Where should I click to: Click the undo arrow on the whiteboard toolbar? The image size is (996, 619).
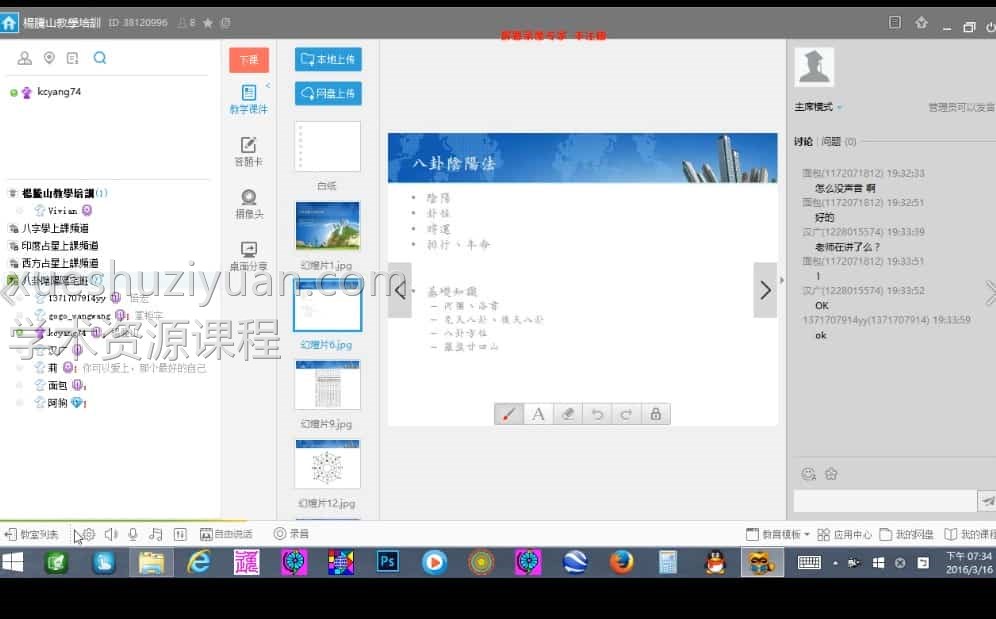(x=597, y=412)
